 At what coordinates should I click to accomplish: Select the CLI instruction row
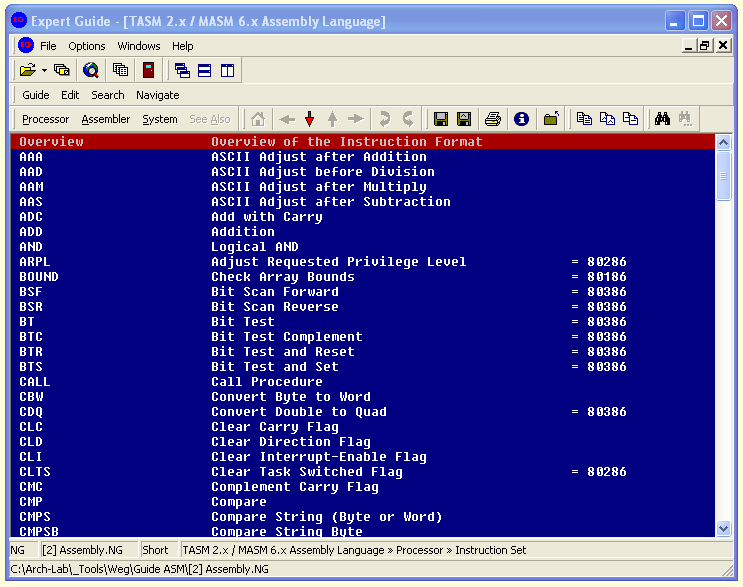pos(362,457)
